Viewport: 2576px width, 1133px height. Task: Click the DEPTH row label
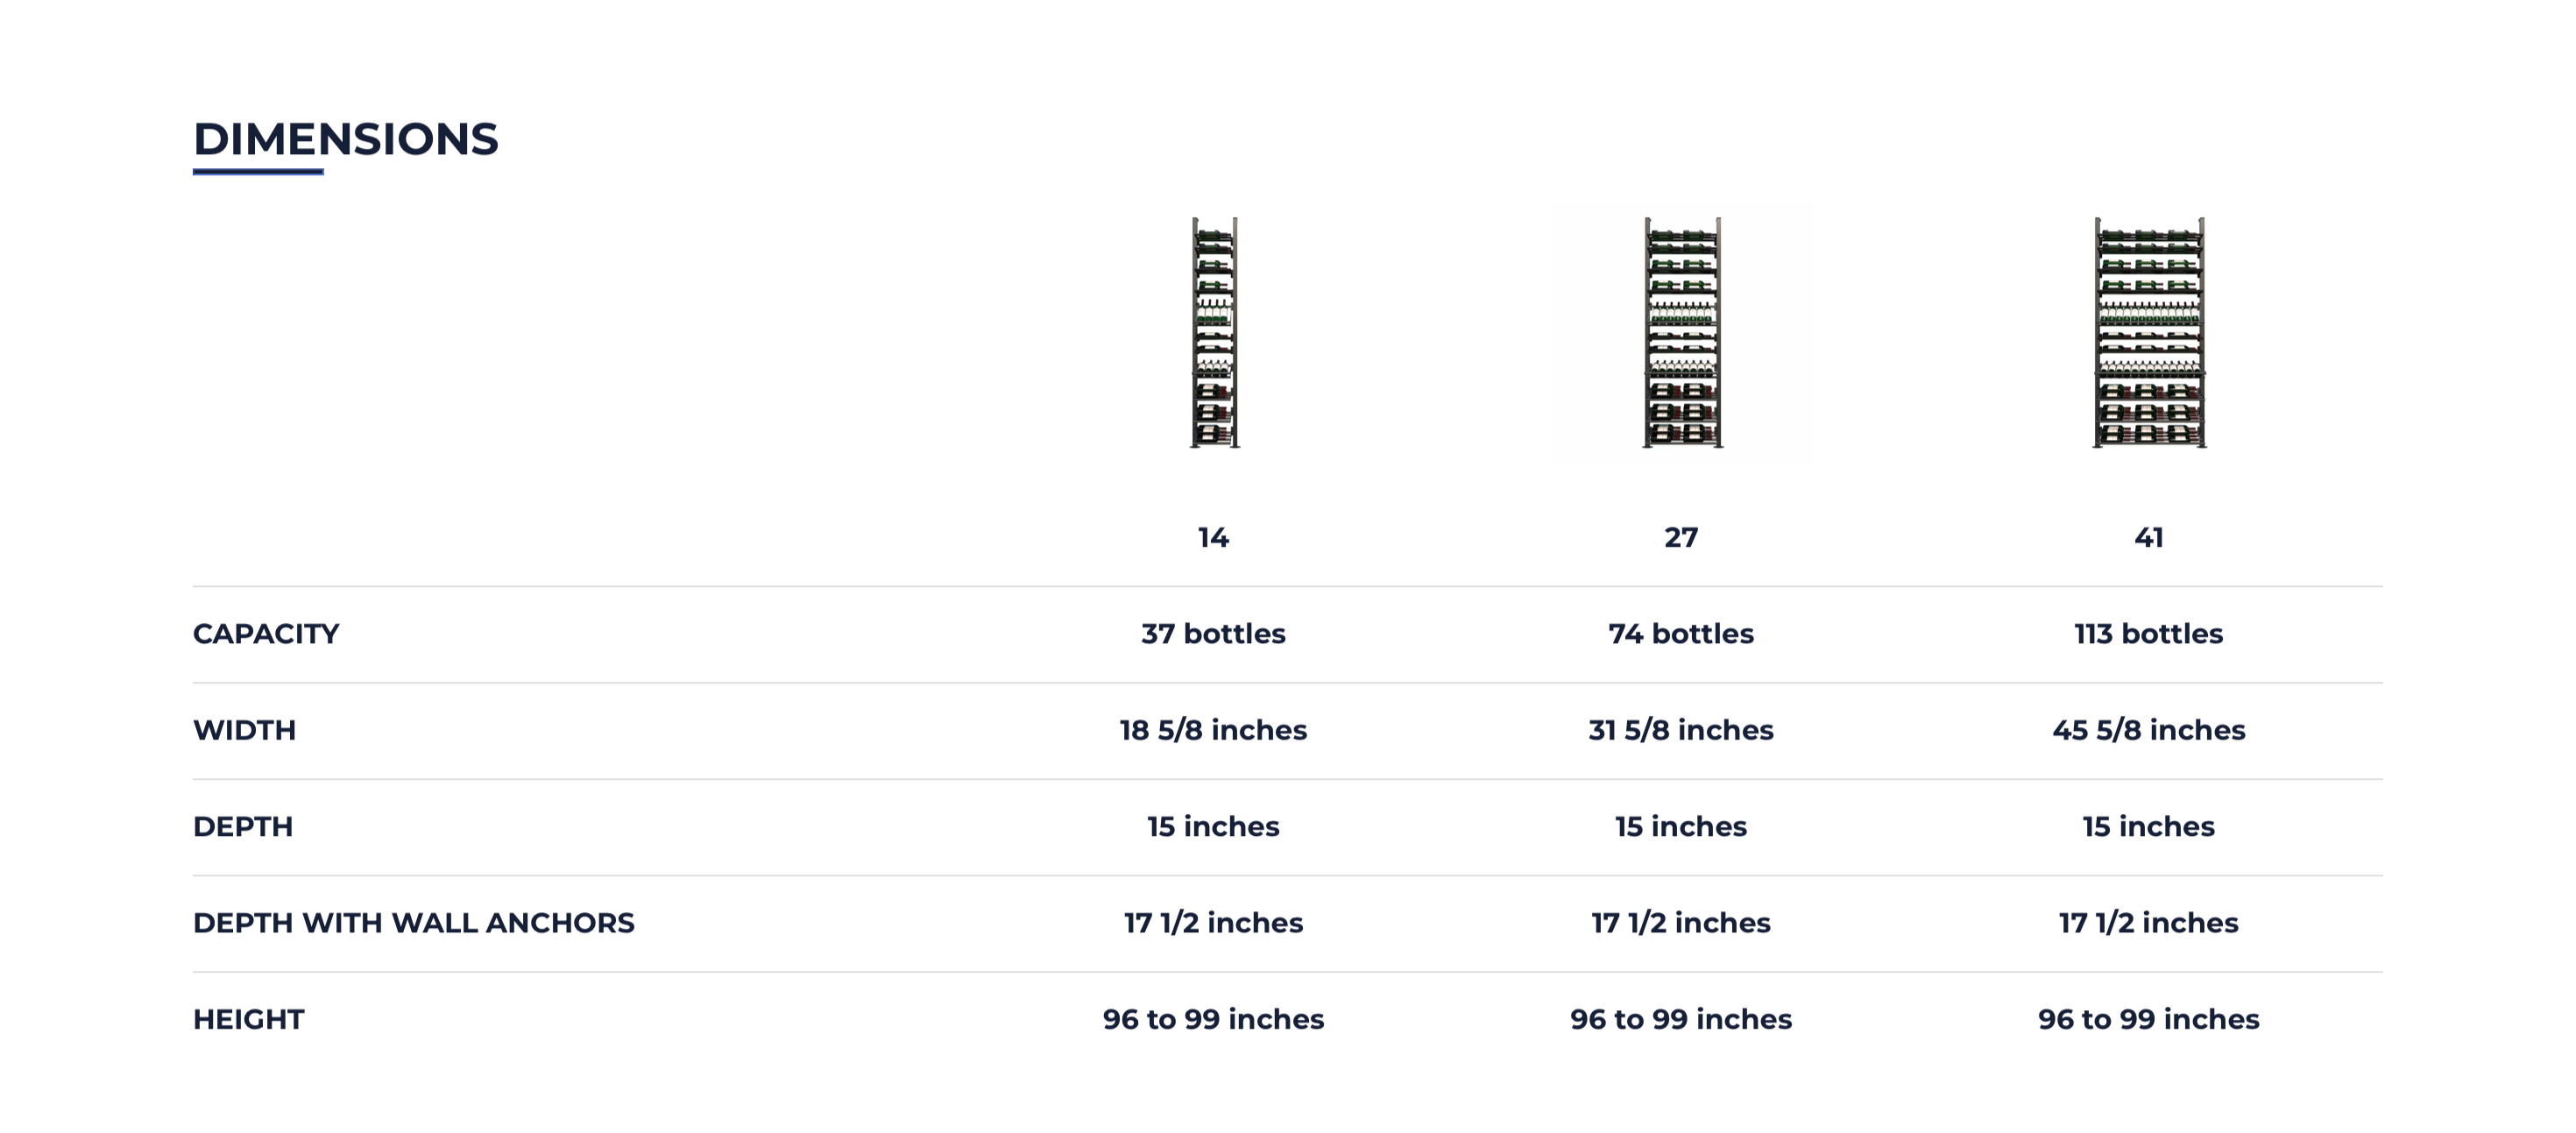pyautogui.click(x=243, y=827)
